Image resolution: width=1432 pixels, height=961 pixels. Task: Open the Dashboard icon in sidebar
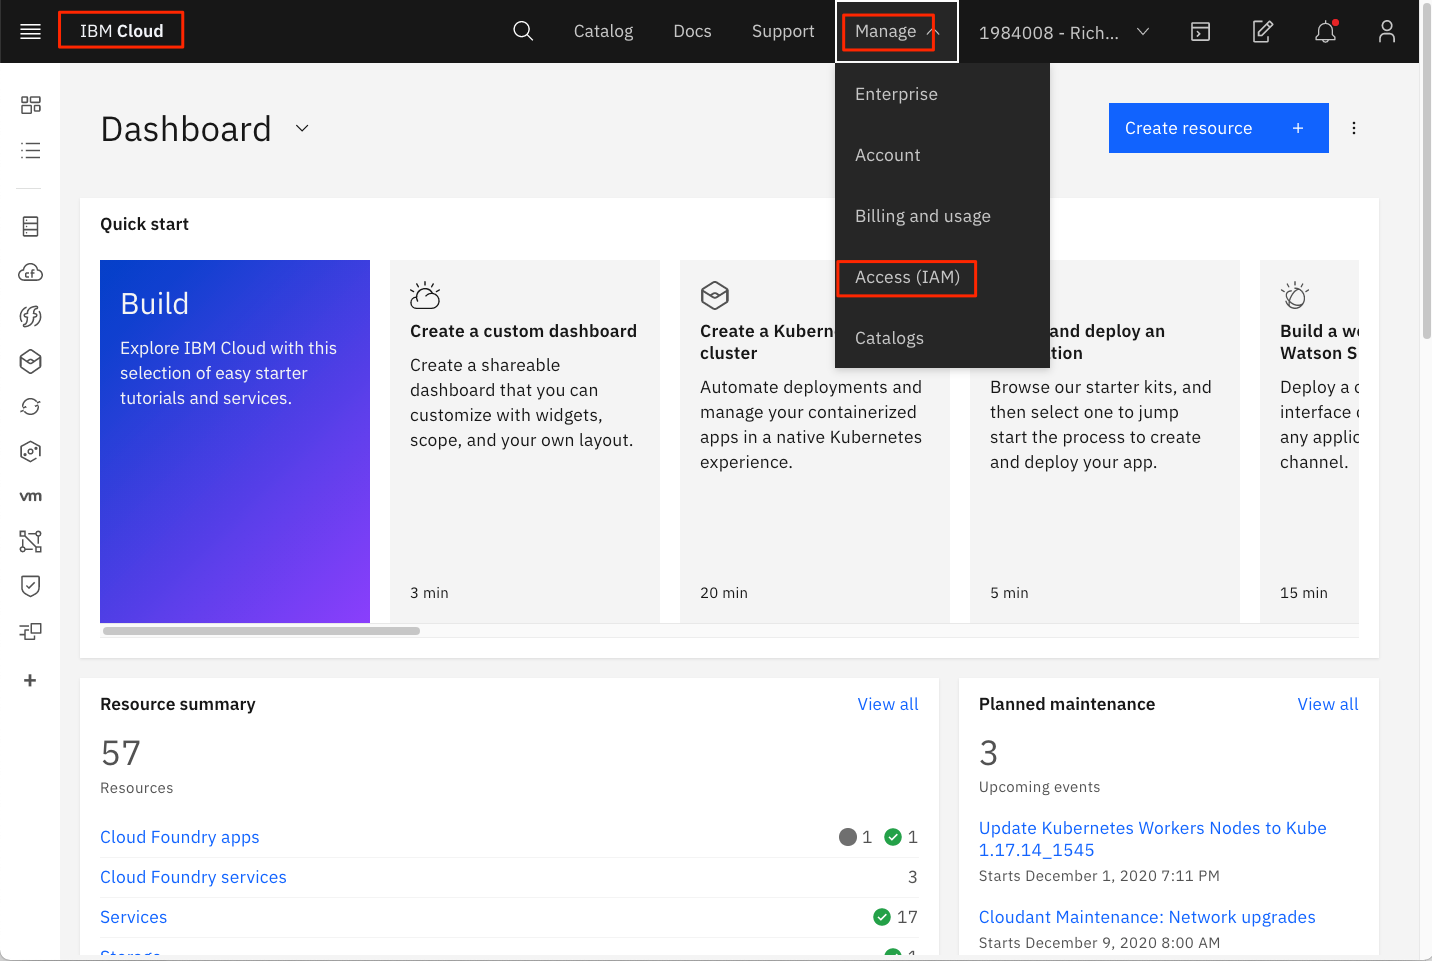(x=30, y=105)
